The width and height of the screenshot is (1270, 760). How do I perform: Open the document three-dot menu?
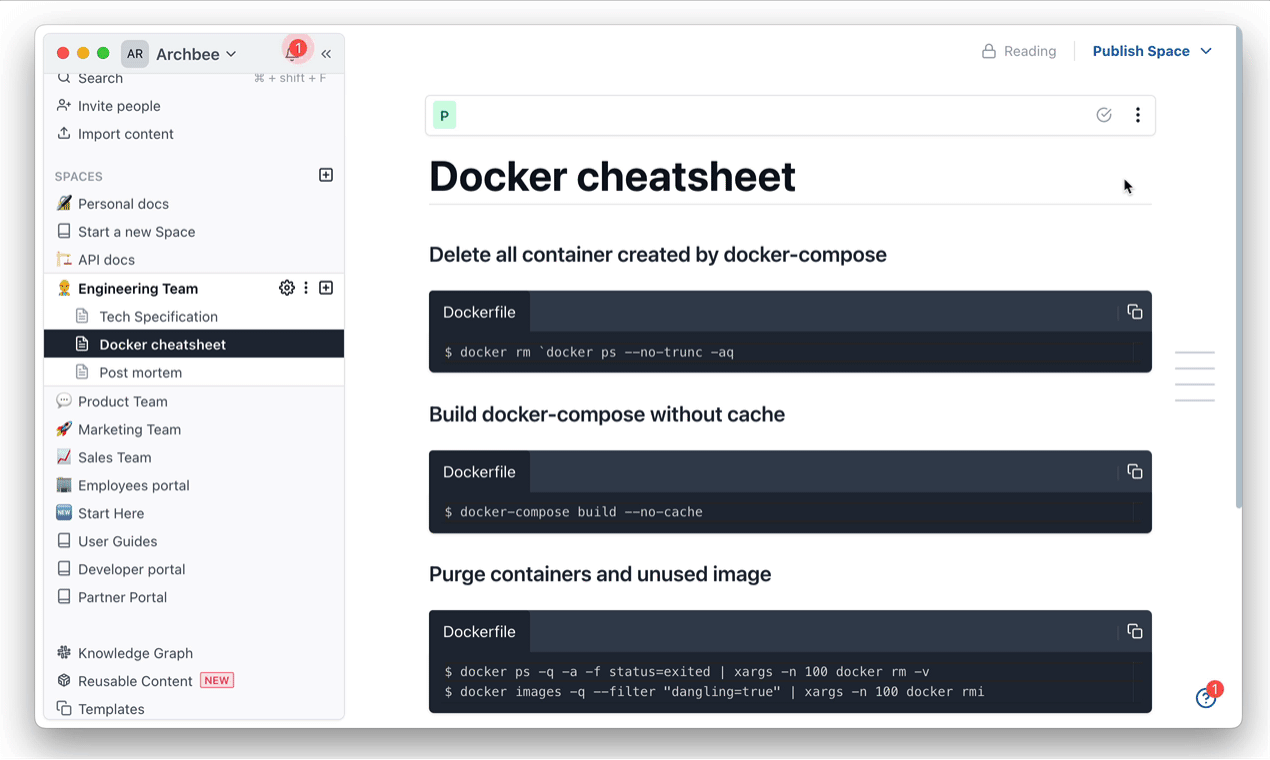click(x=1138, y=115)
